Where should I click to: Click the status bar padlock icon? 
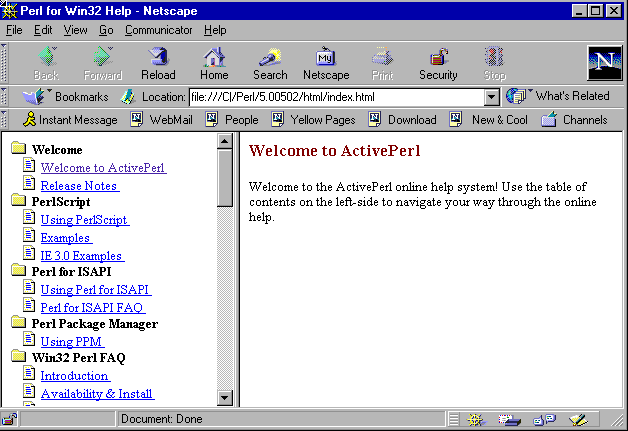10,419
